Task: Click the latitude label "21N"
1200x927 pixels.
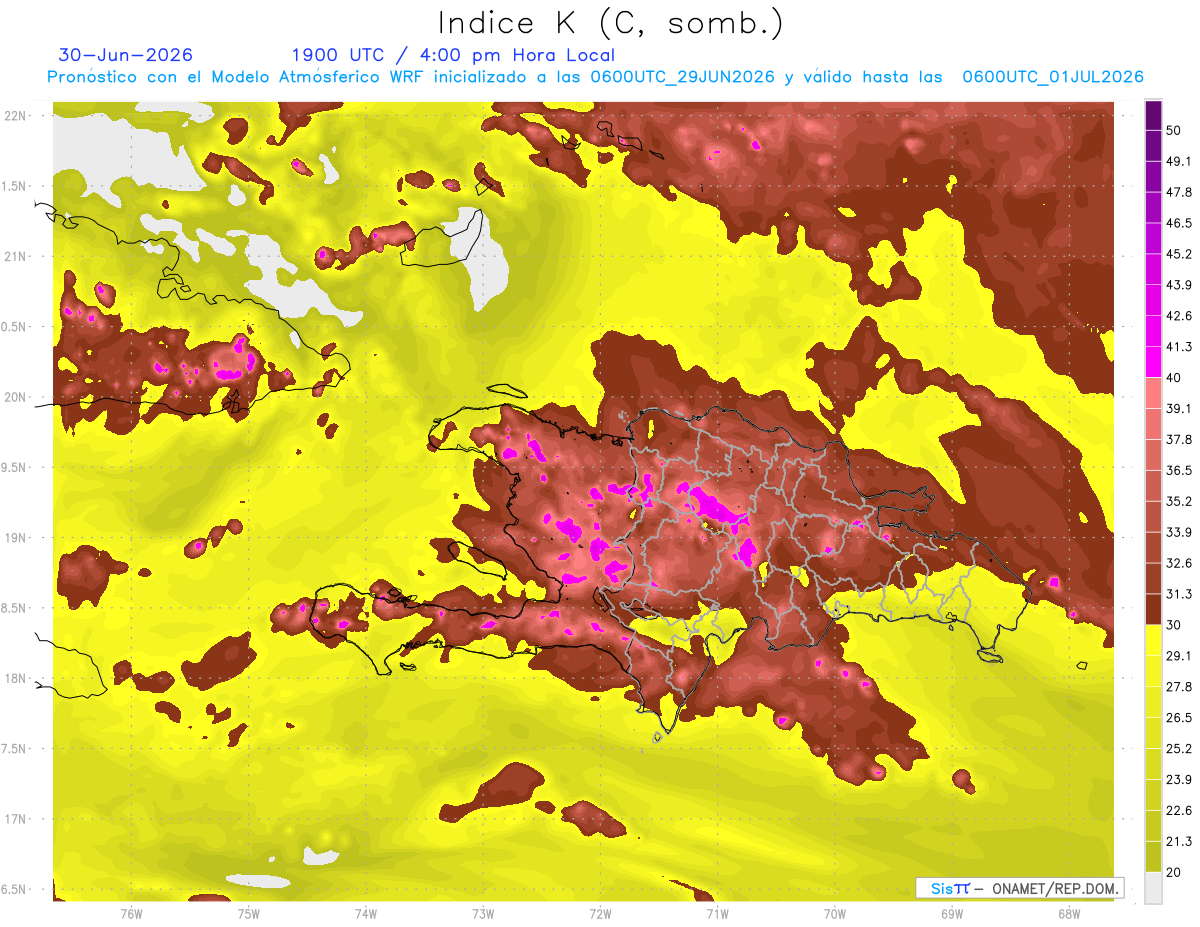Action: (x=14, y=256)
